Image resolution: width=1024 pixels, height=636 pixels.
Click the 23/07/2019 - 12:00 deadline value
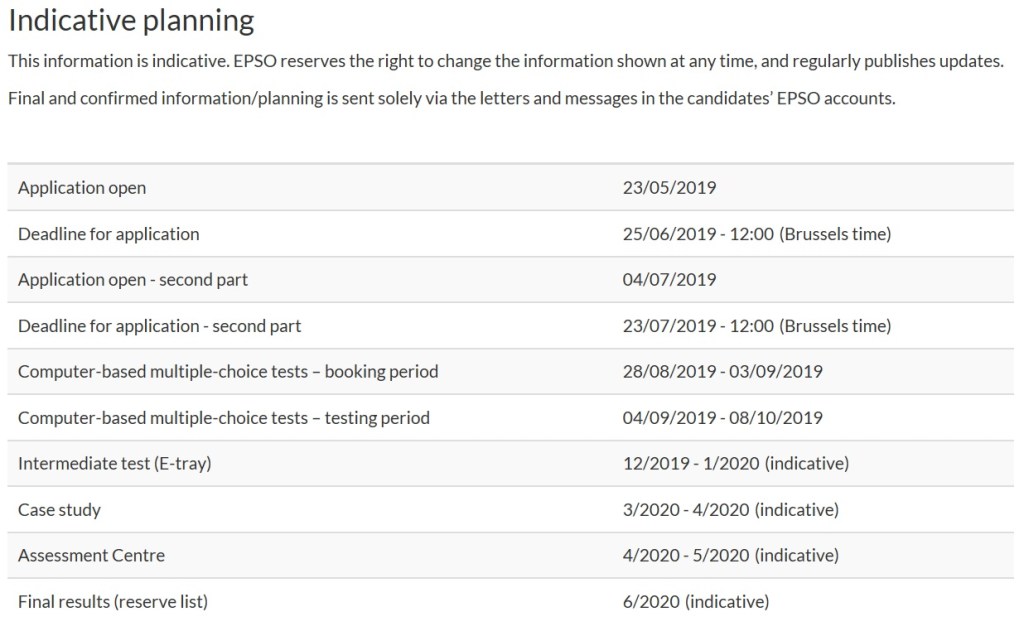click(756, 326)
